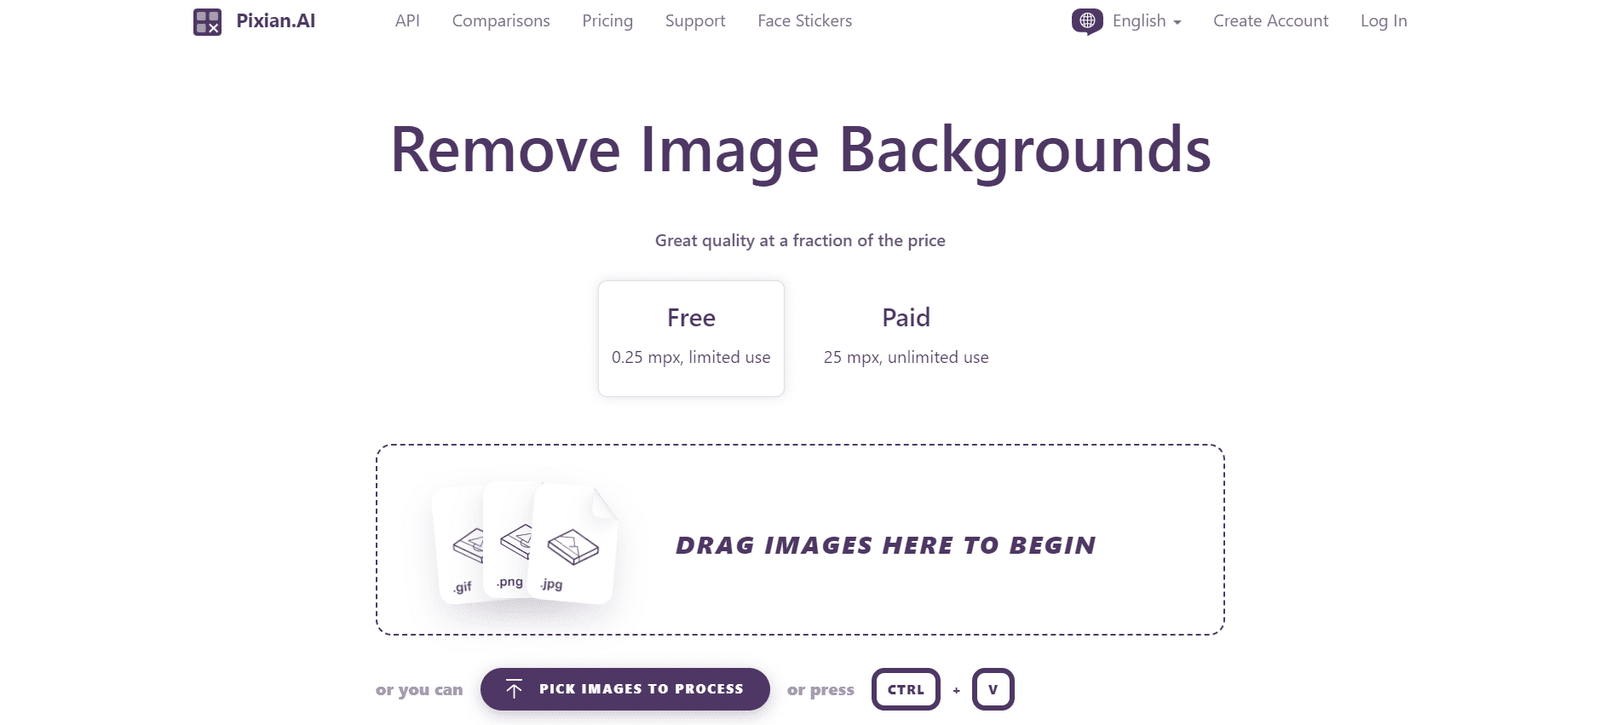
Task: Expand language menu via caret arrow
Action: coord(1177,22)
